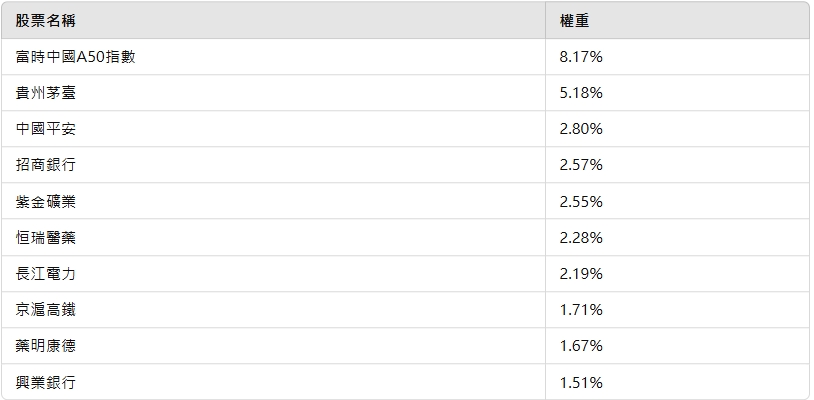Select the 長江電力 stock name
This screenshot has width=814, height=400.
coord(45,273)
